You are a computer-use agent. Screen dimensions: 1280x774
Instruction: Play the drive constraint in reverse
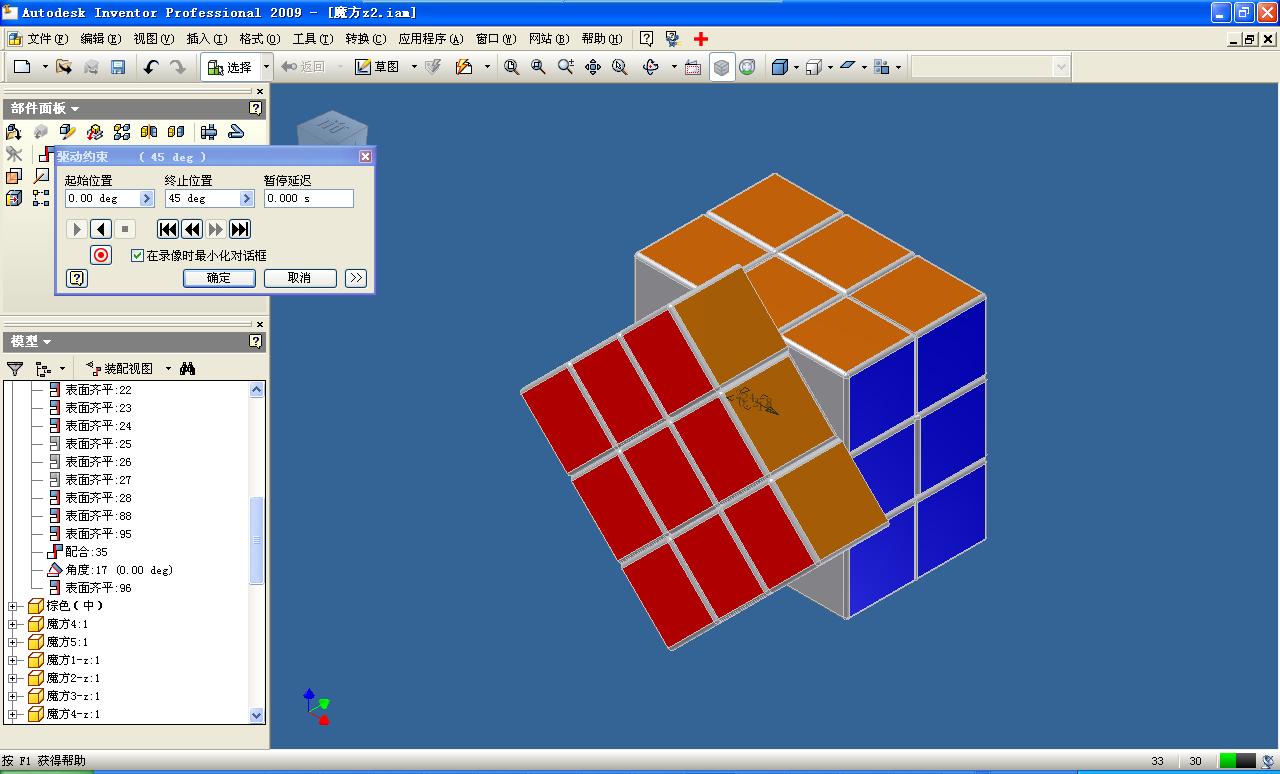coord(101,229)
